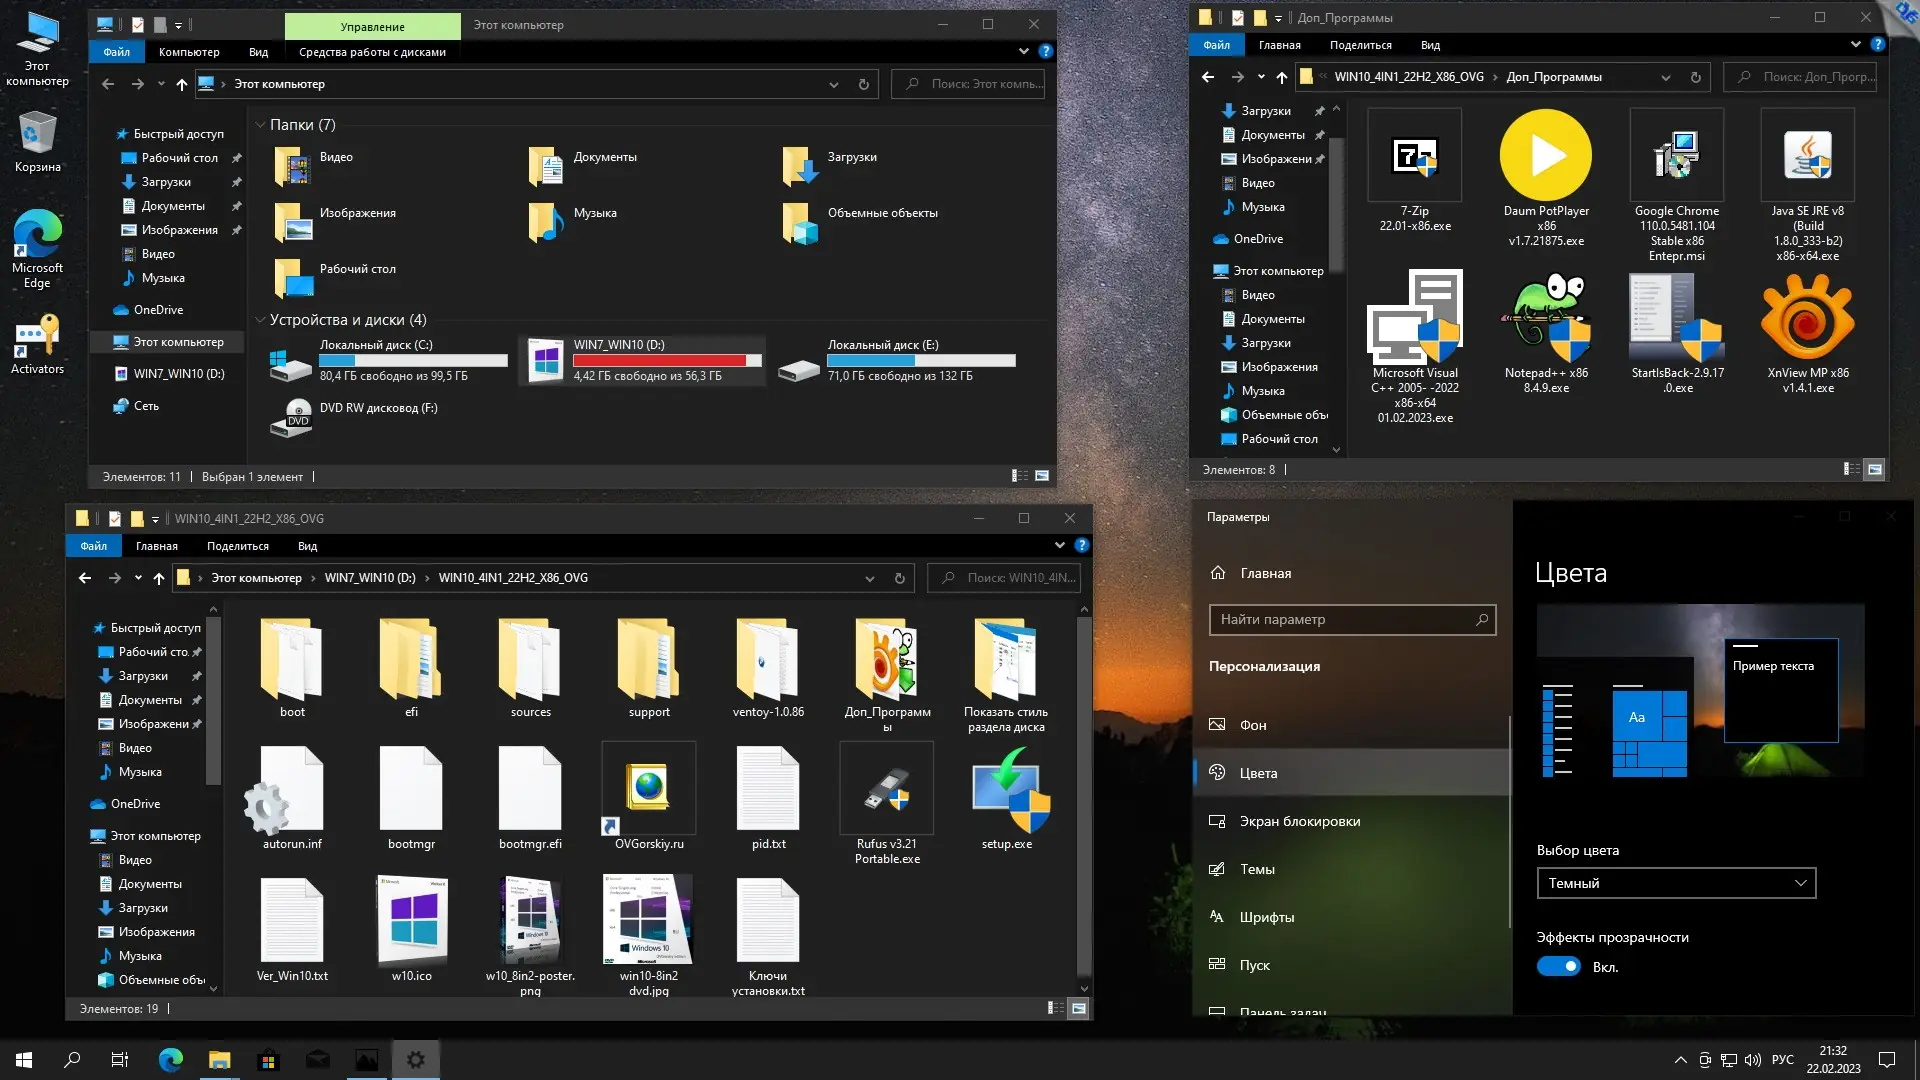Collapse the ribbon using its chevron
Image resolution: width=1920 pixels, height=1080 pixels.
click(x=1022, y=50)
